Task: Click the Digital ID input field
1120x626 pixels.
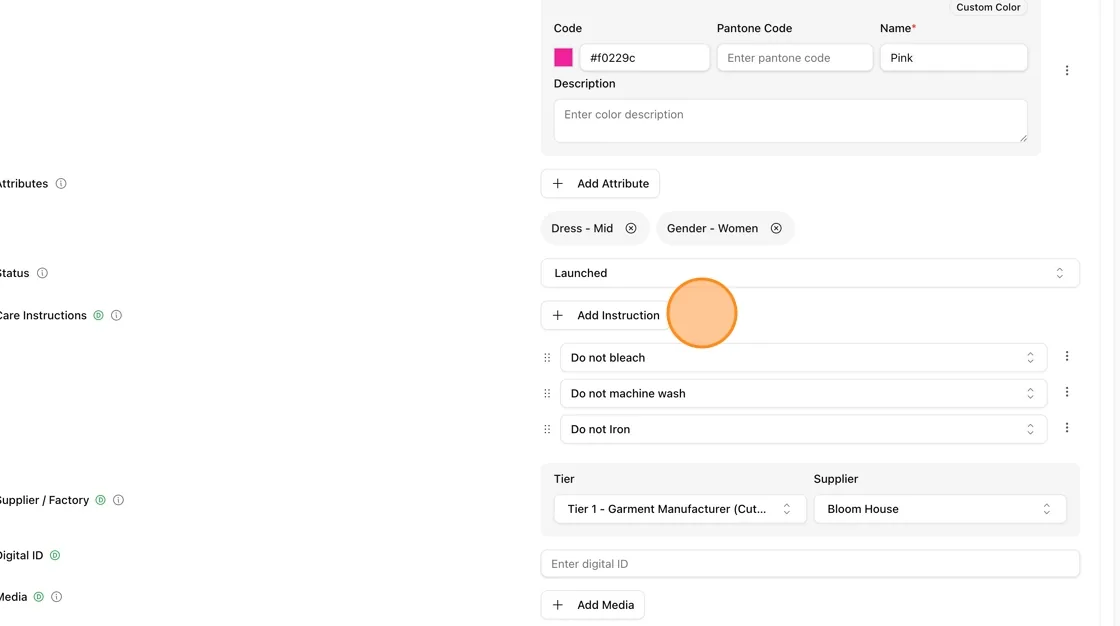Action: (810, 564)
